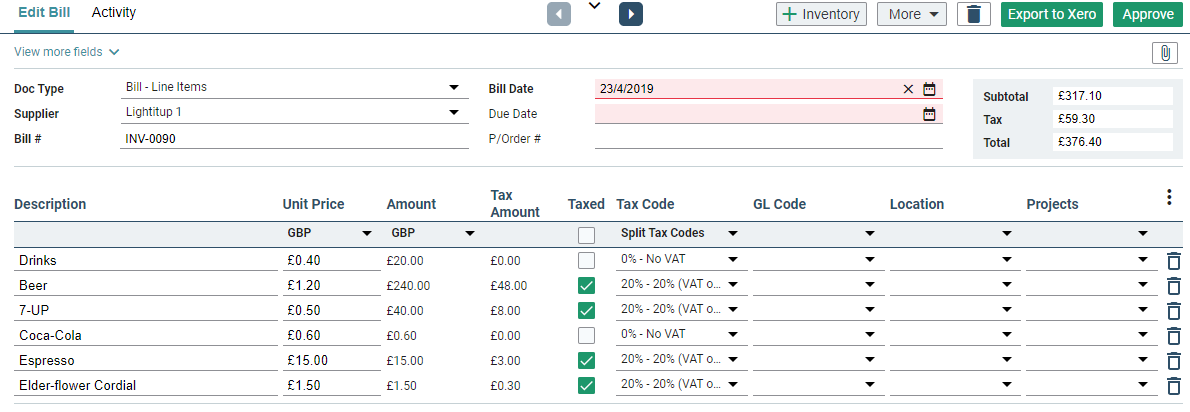Check the Taxed checkbox for Coca-Cola

[586, 336]
